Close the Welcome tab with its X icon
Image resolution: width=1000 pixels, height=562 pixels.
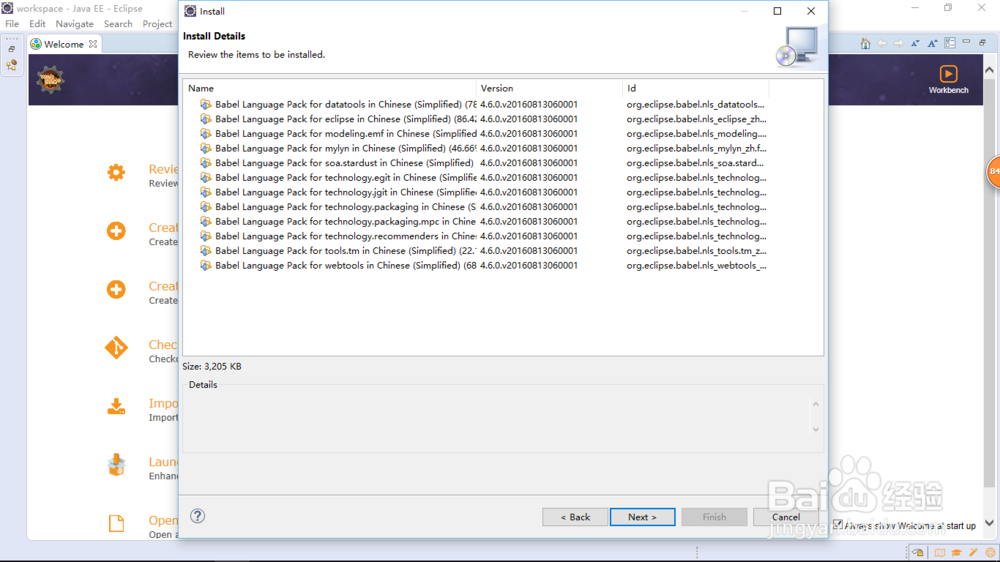point(93,44)
